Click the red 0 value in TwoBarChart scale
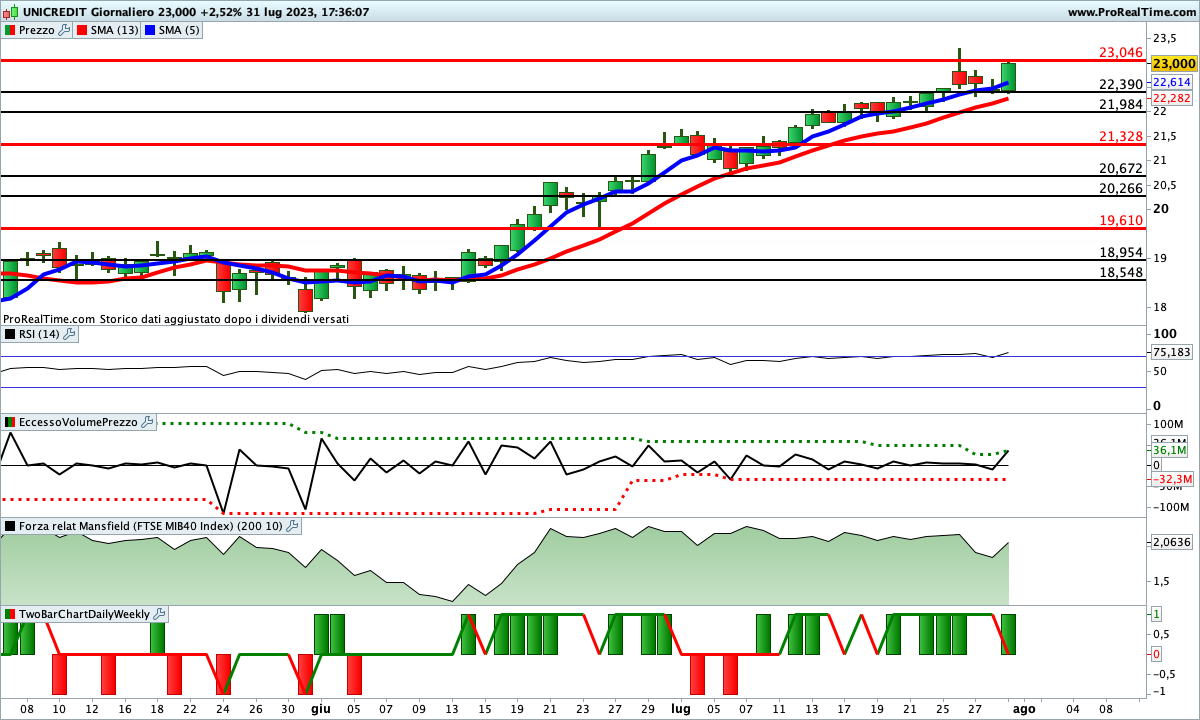The width and height of the screenshot is (1200, 720). pos(1156,654)
